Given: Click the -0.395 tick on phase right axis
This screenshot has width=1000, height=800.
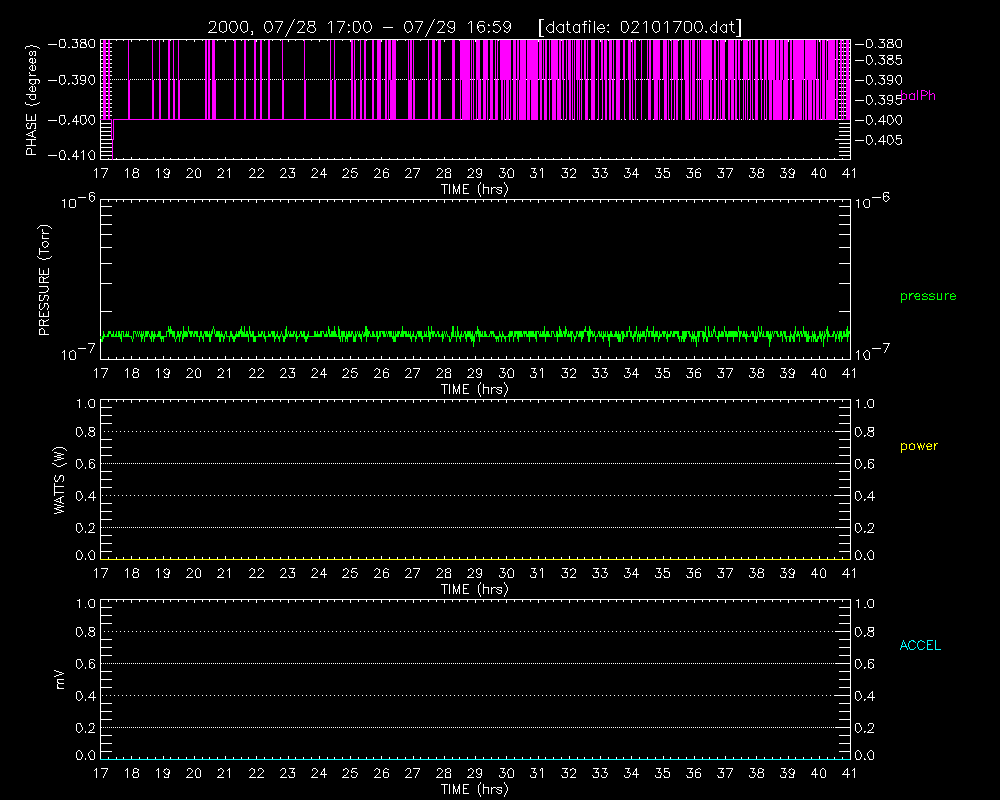Looking at the screenshot, I should (879, 100).
